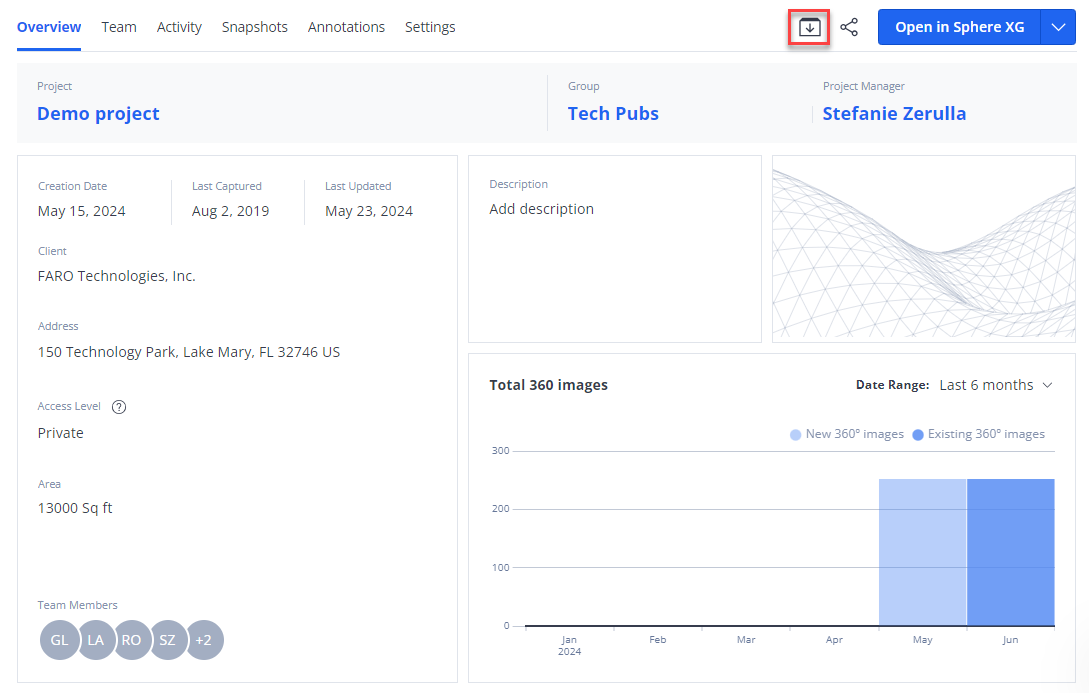Click the download archive icon
The image size is (1089, 693).
[810, 27]
